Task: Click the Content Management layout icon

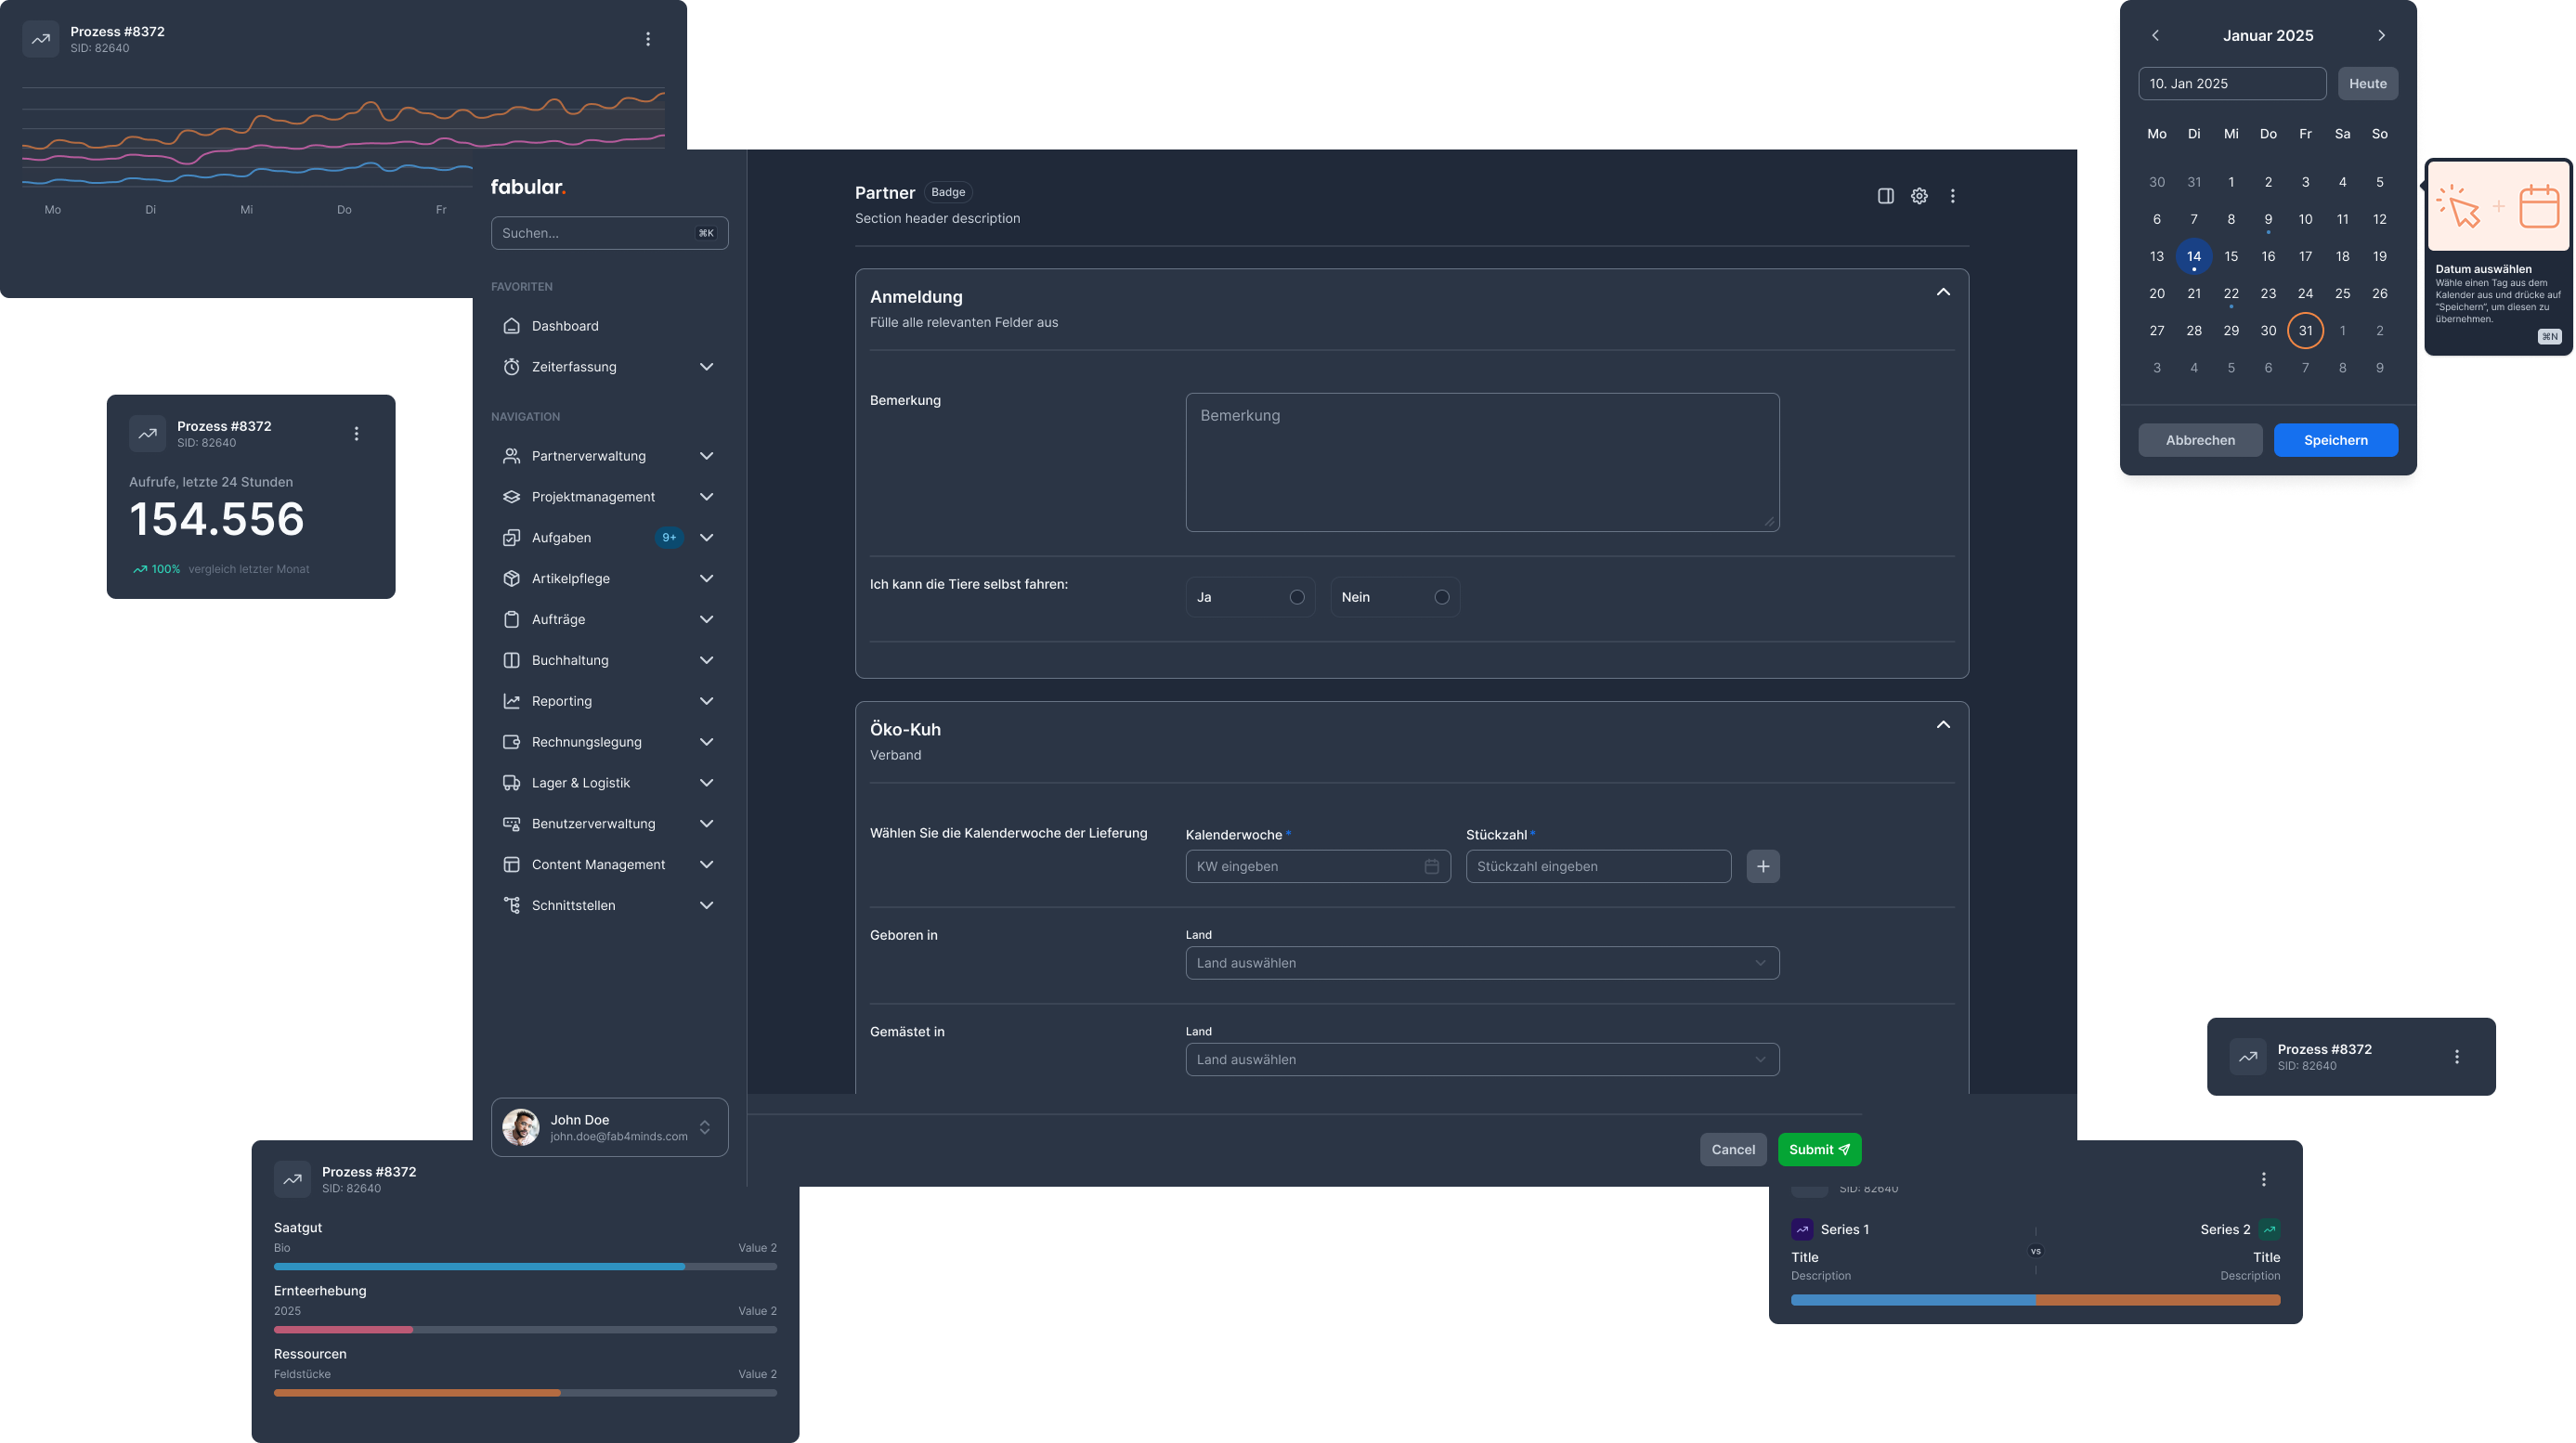Action: click(511, 865)
